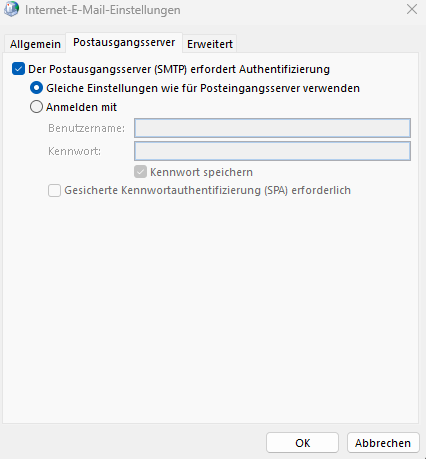Click the label Der Postausgangsserver (SMTP) erfordert Authentifizierung
The height and width of the screenshot is (459, 426).
click(x=179, y=69)
